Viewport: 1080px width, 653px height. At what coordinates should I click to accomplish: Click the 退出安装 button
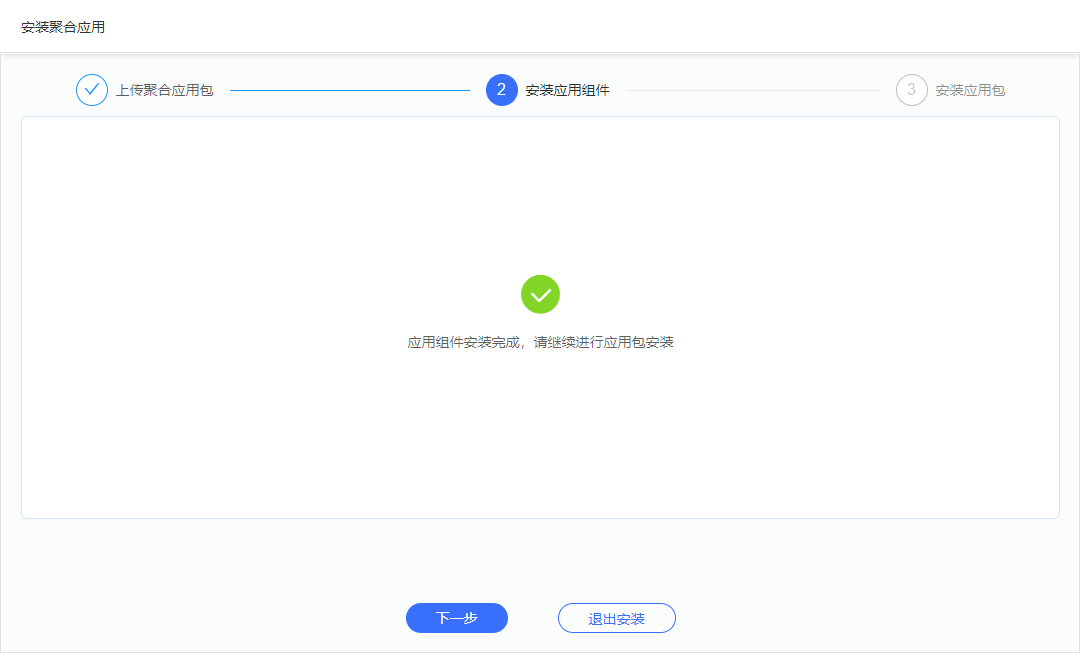click(616, 618)
